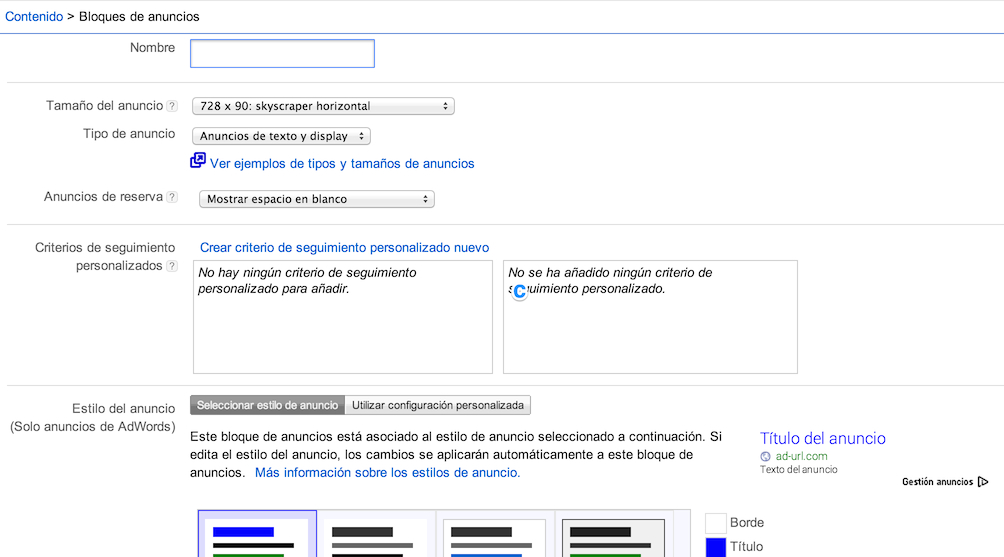Focus the Nombre text field
Image resolution: width=1004 pixels, height=557 pixels.
pos(282,54)
